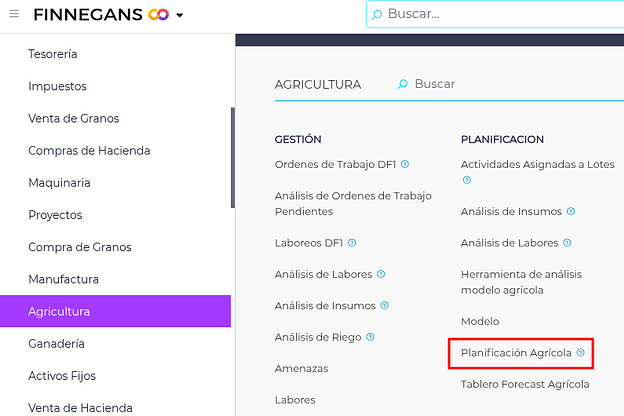Expand the dropdown arrow next to Finnegans logo

179,16
